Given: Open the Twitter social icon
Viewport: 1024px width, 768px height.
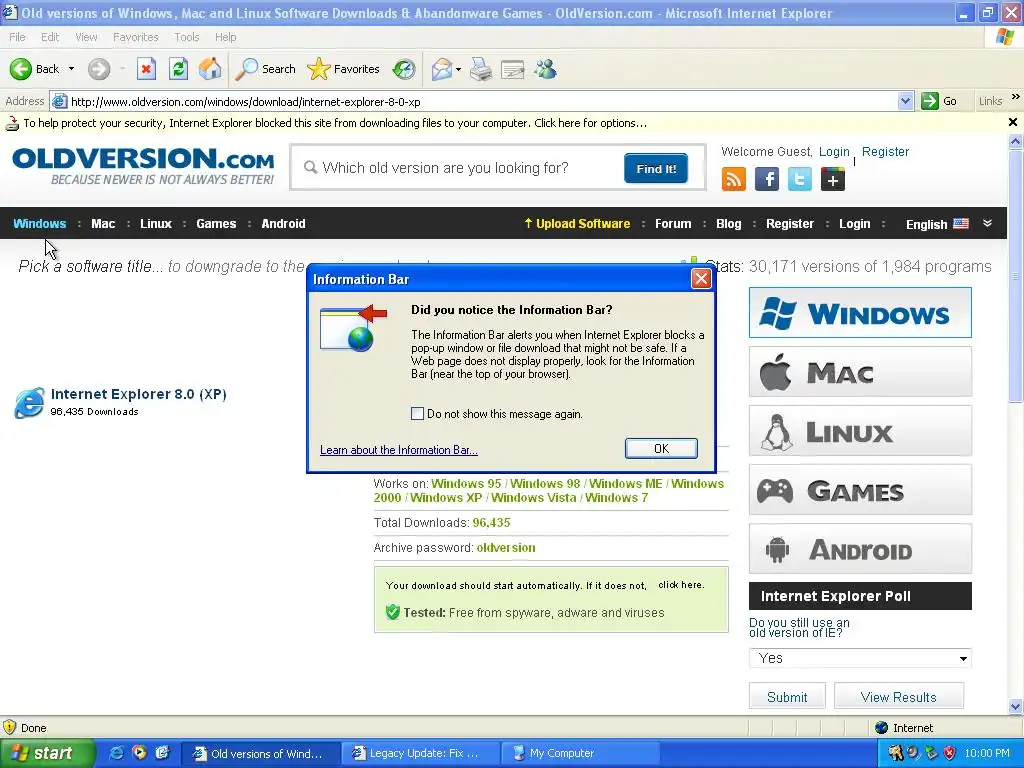Looking at the screenshot, I should coord(800,179).
